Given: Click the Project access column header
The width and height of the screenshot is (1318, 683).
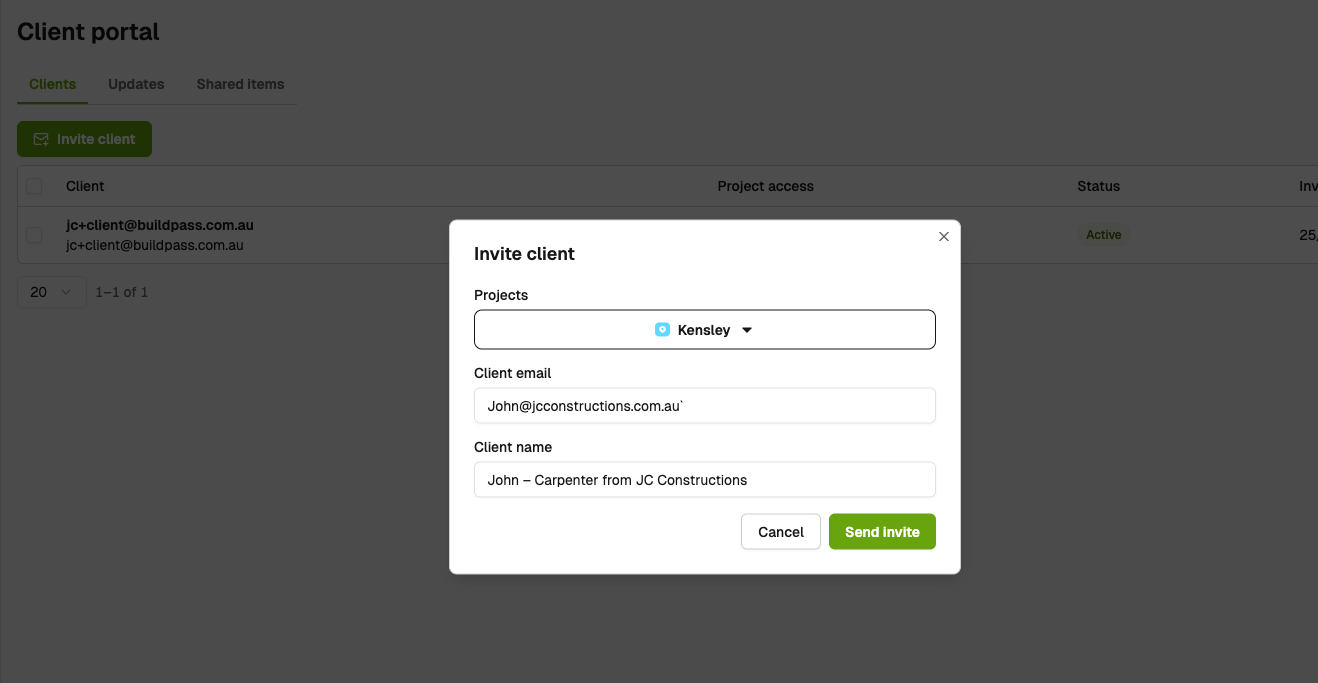Looking at the screenshot, I should pyautogui.click(x=765, y=186).
